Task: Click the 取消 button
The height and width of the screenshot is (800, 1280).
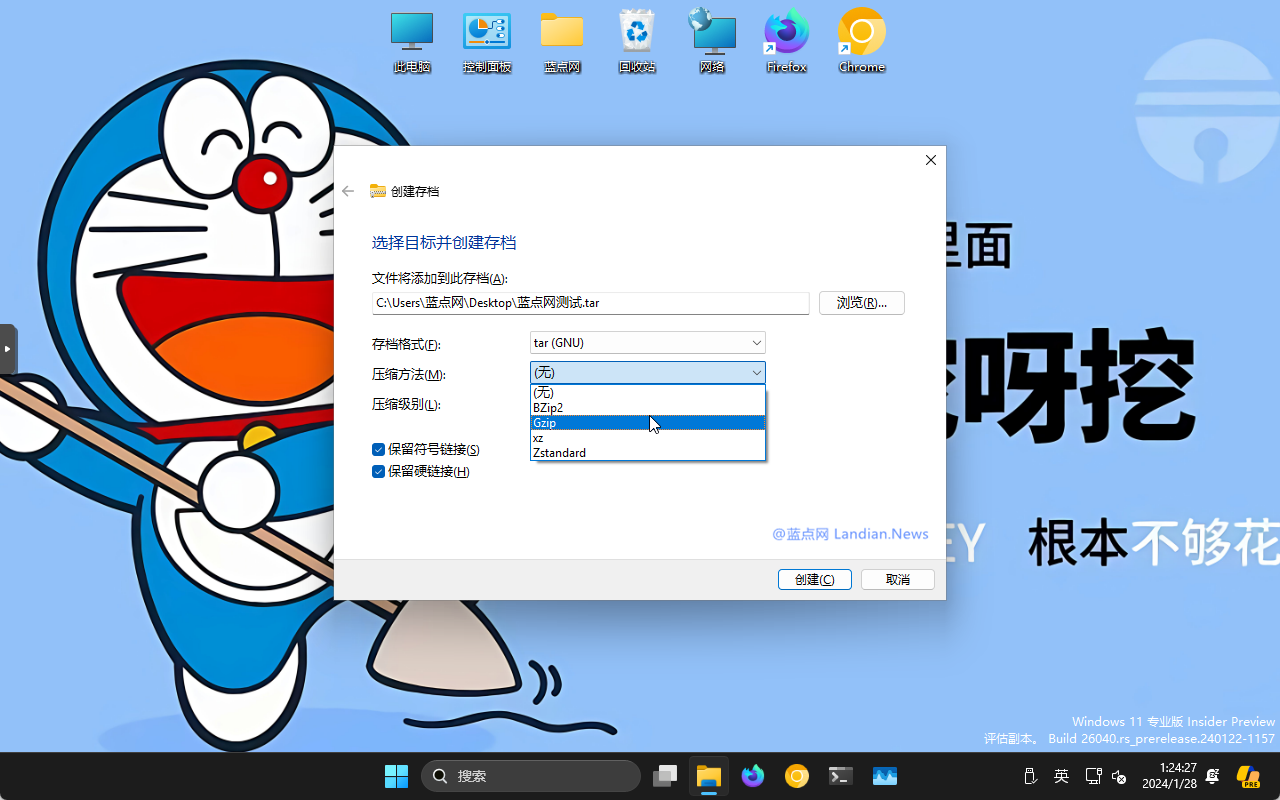Action: tap(898, 579)
